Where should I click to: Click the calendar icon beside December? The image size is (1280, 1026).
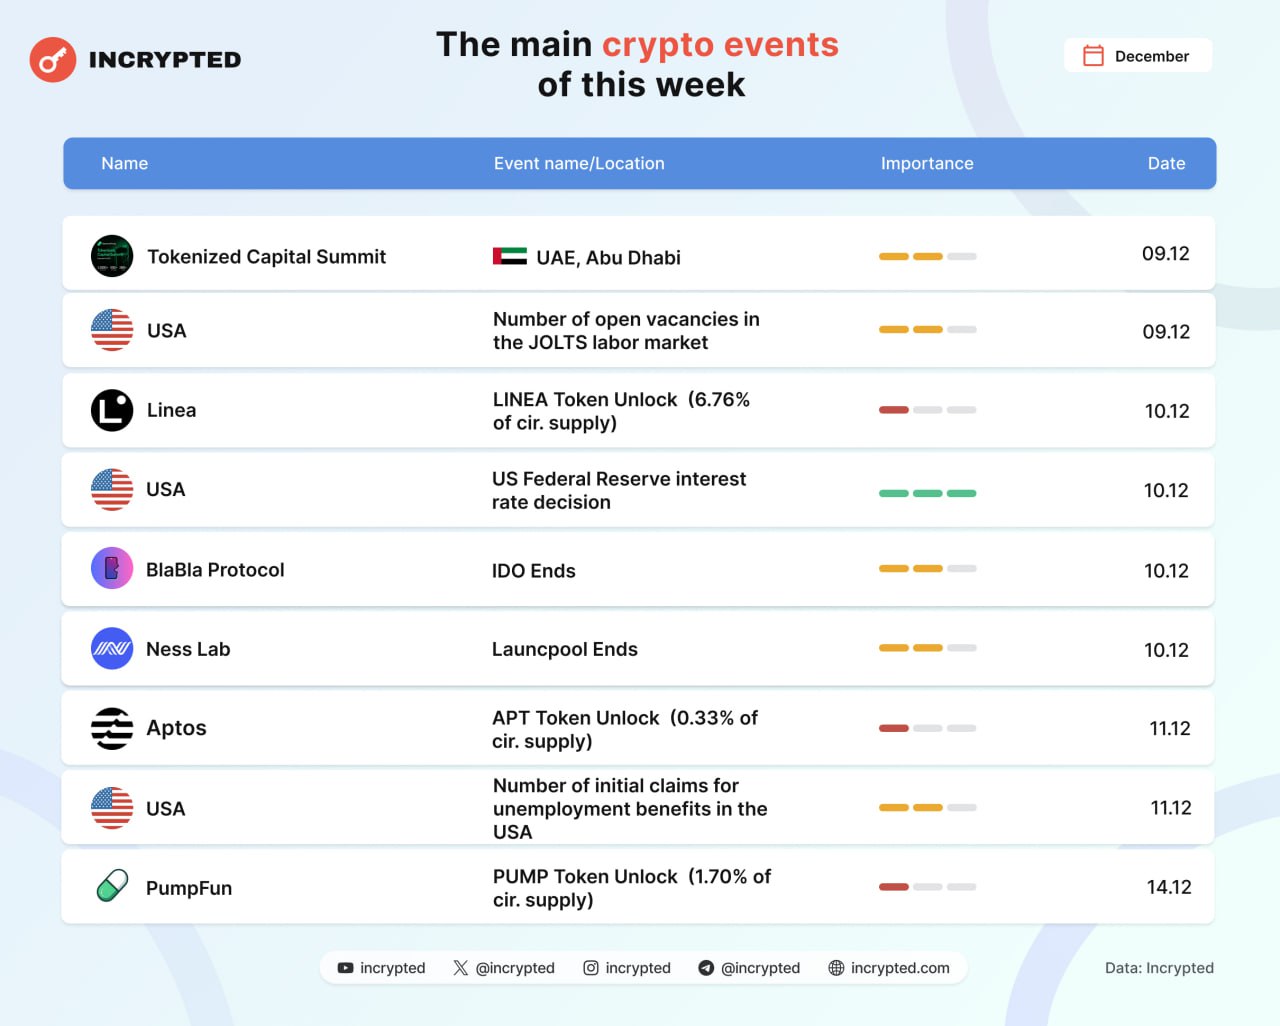1093,56
